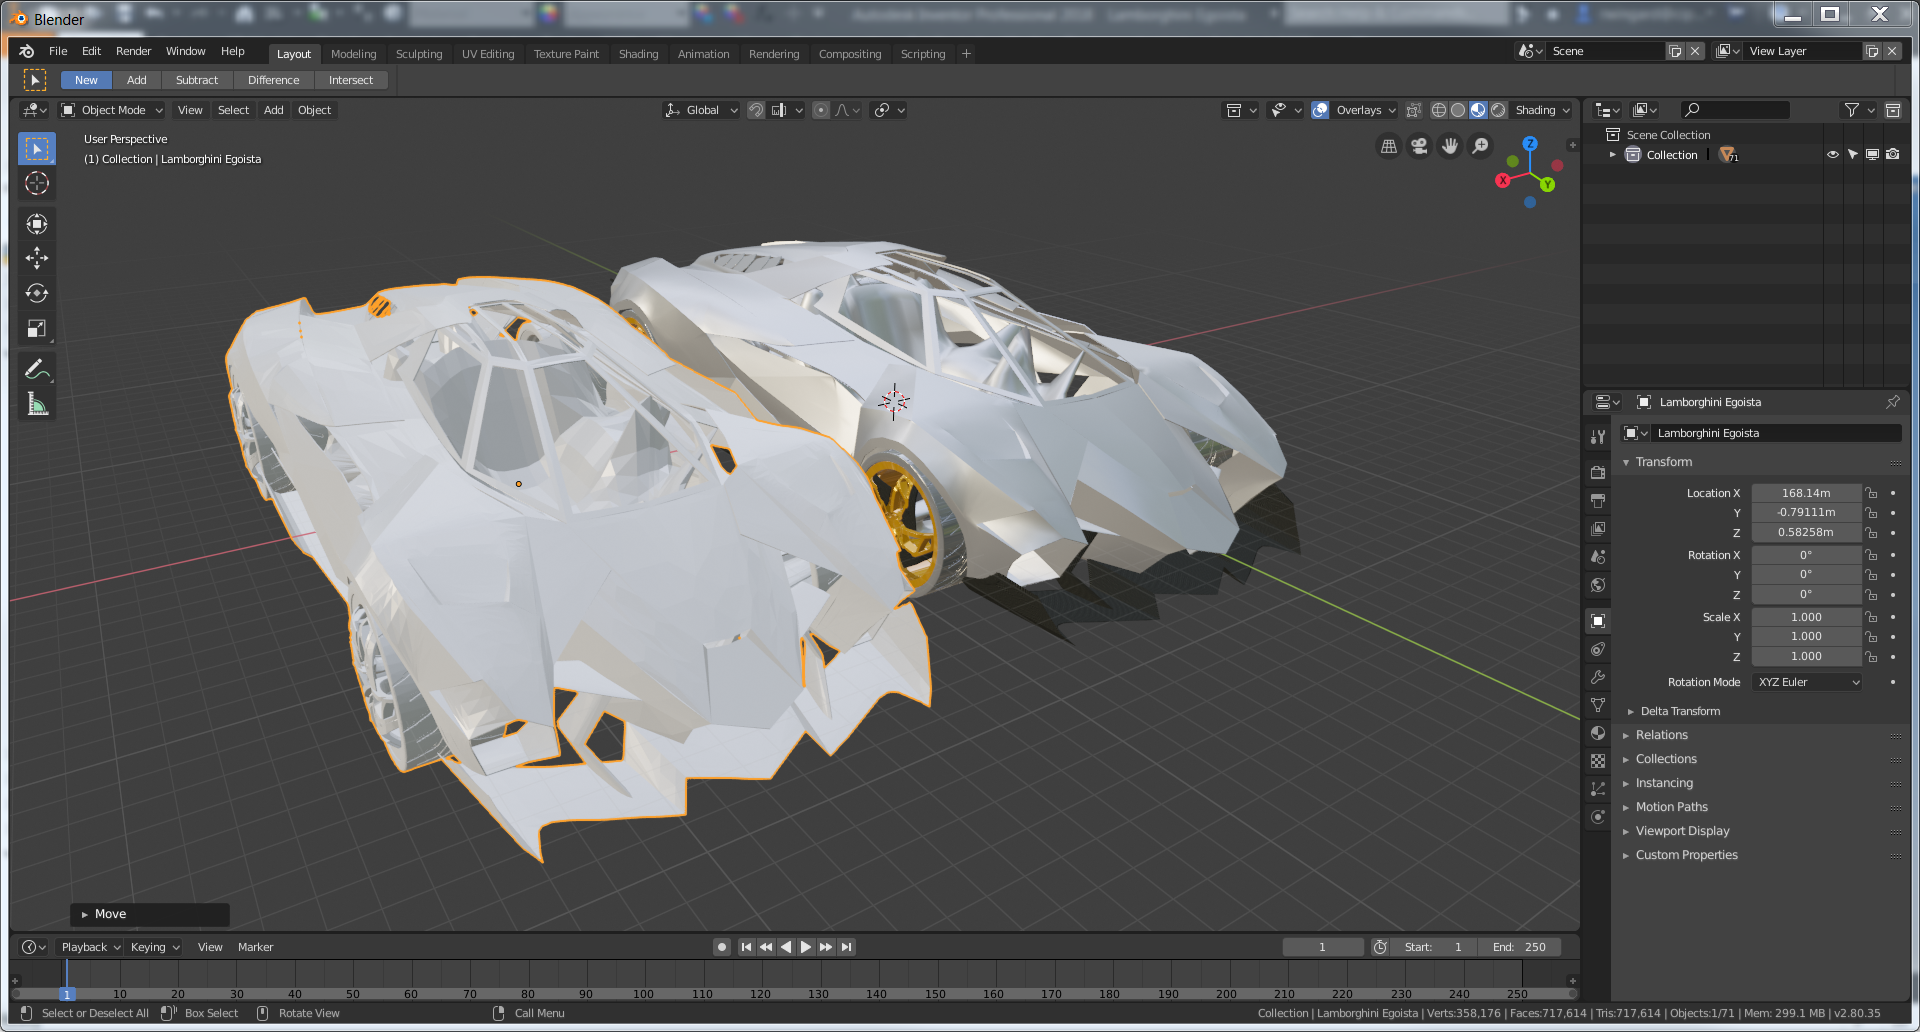This screenshot has height=1032, width=1920.
Task: Toggle the Overlays show button
Action: (1320, 110)
